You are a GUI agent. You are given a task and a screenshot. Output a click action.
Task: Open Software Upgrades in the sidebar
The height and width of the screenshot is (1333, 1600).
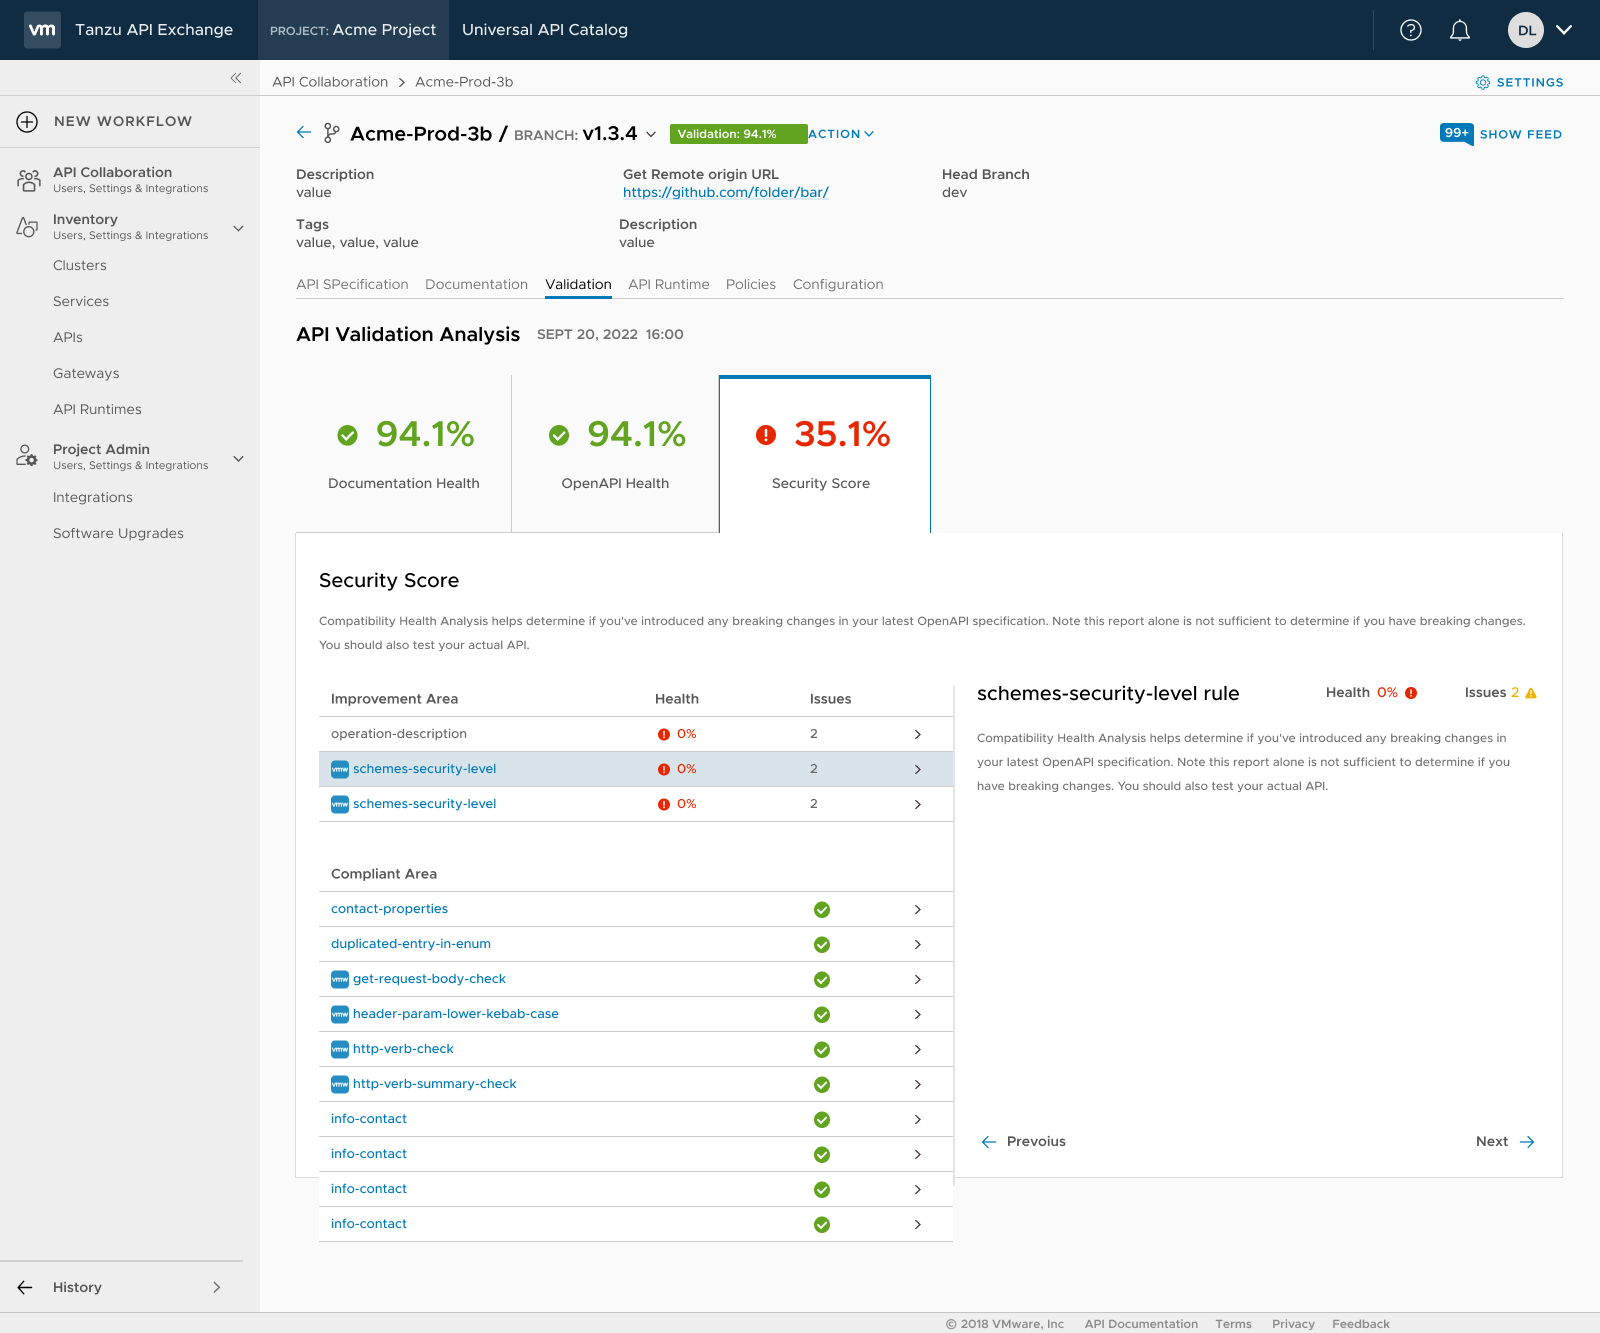click(118, 533)
